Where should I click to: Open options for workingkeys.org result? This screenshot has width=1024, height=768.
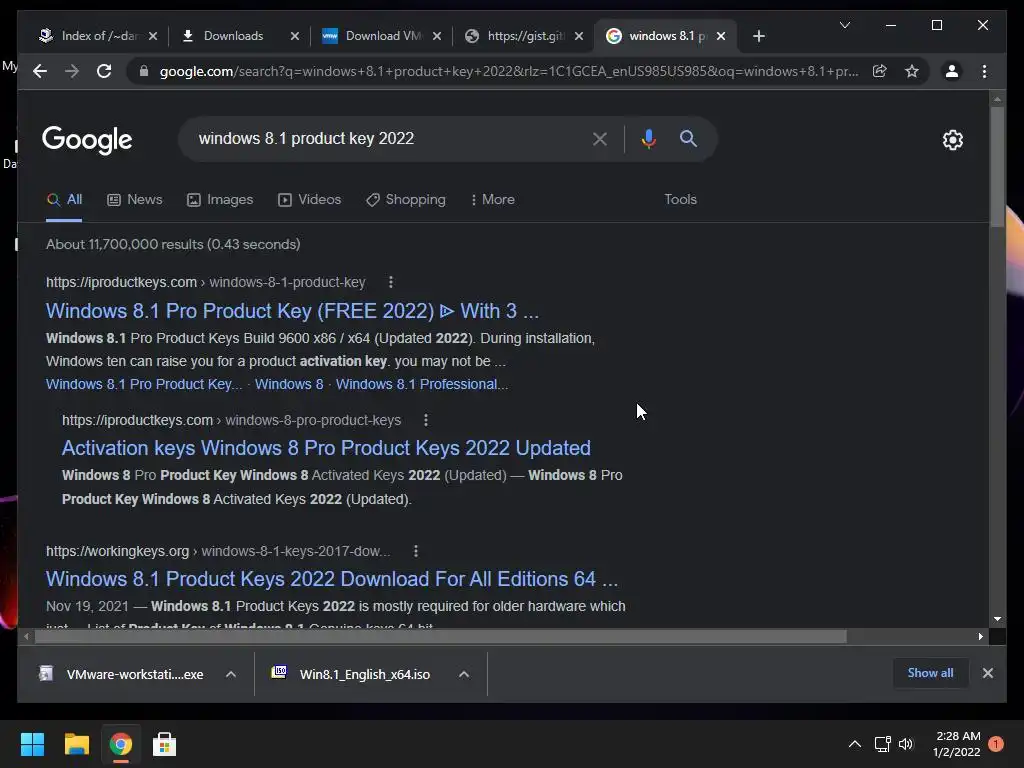[x=415, y=551]
